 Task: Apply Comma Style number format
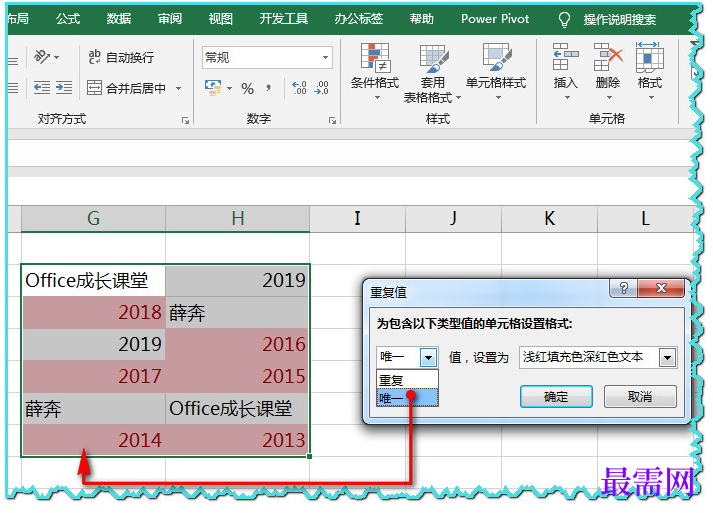coord(269,88)
